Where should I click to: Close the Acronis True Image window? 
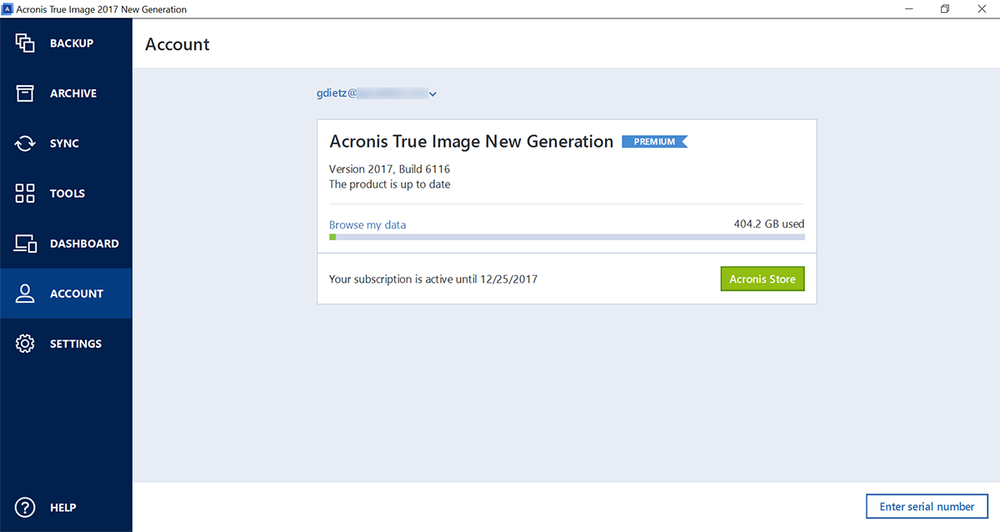coord(982,9)
